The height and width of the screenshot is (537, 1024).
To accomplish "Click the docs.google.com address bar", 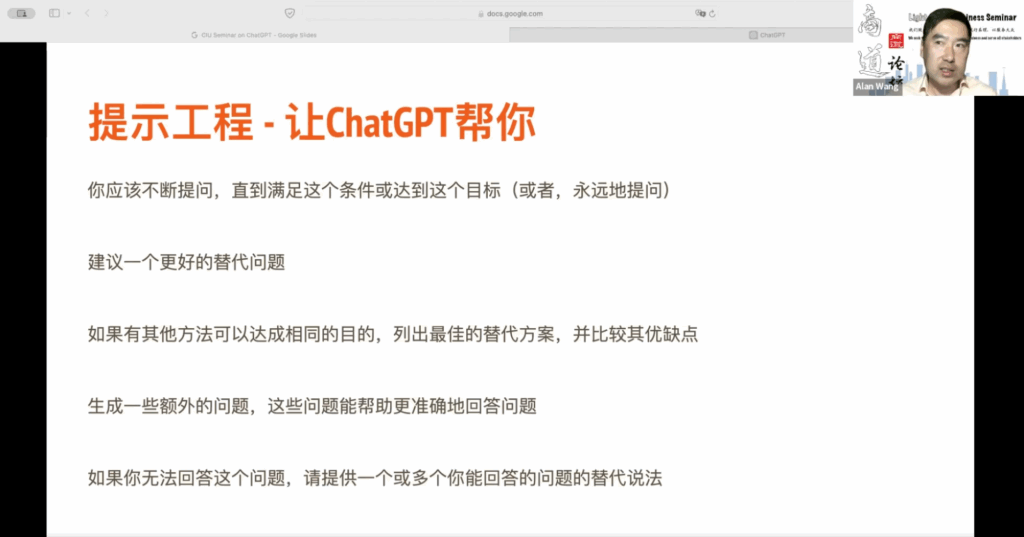I will click(x=511, y=13).
